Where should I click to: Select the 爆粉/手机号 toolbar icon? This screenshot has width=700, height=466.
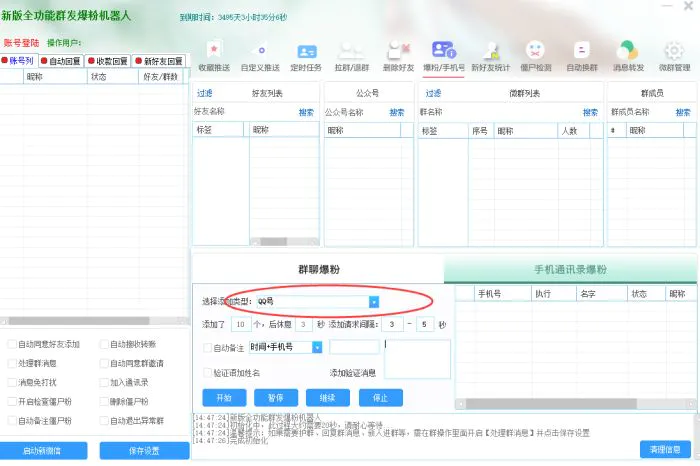pyautogui.click(x=444, y=56)
